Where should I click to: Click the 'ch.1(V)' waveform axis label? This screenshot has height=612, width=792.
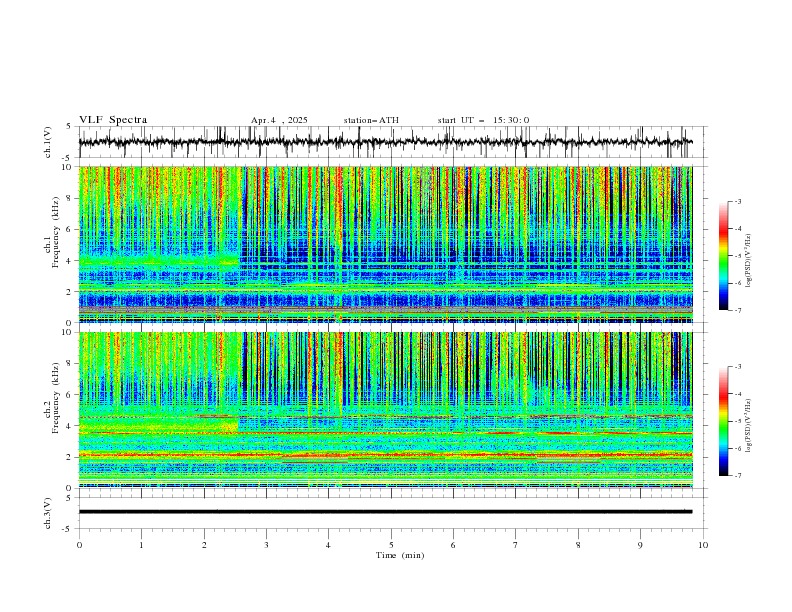pos(48,142)
